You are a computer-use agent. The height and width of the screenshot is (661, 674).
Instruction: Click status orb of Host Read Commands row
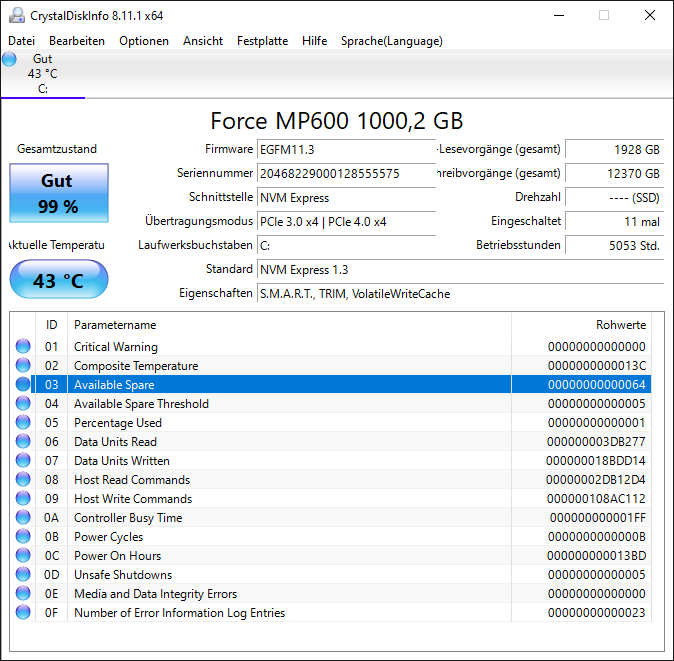23,479
